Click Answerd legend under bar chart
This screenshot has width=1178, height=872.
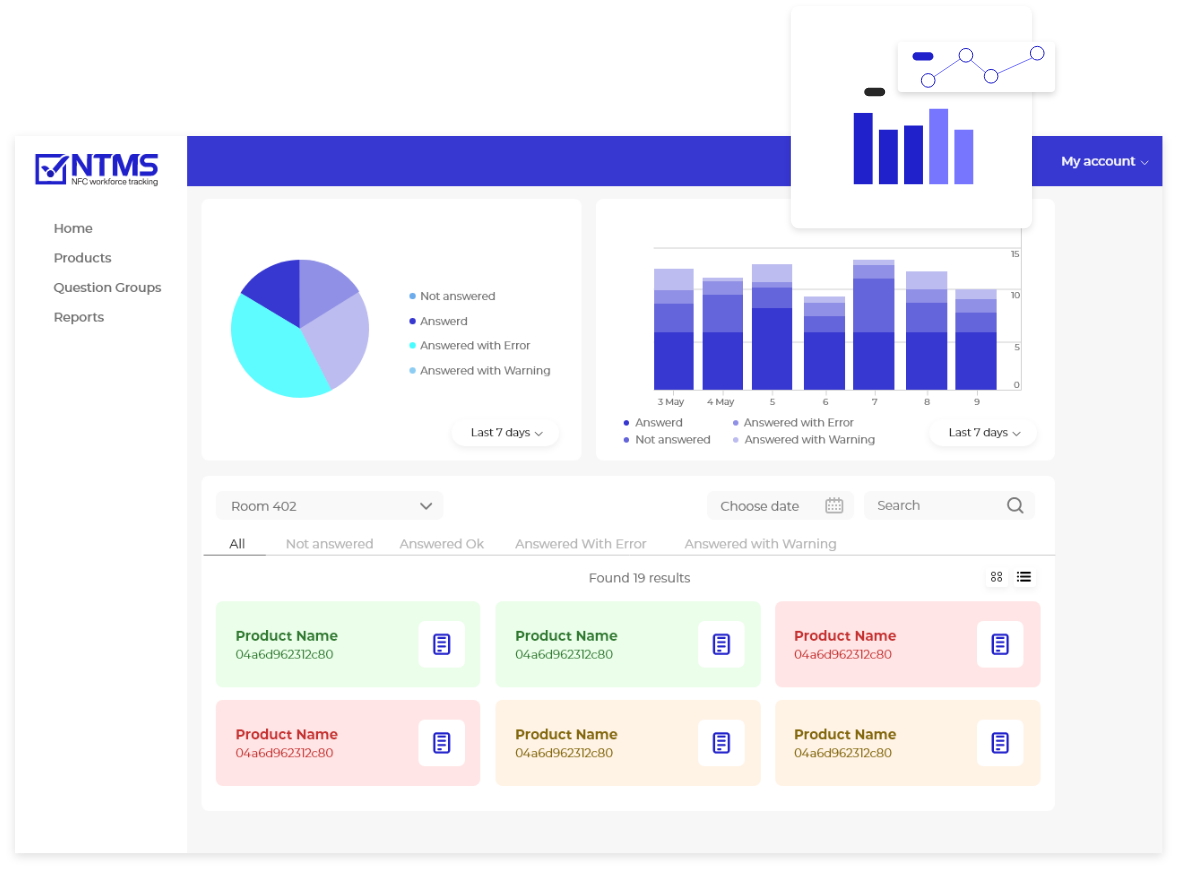tap(654, 423)
